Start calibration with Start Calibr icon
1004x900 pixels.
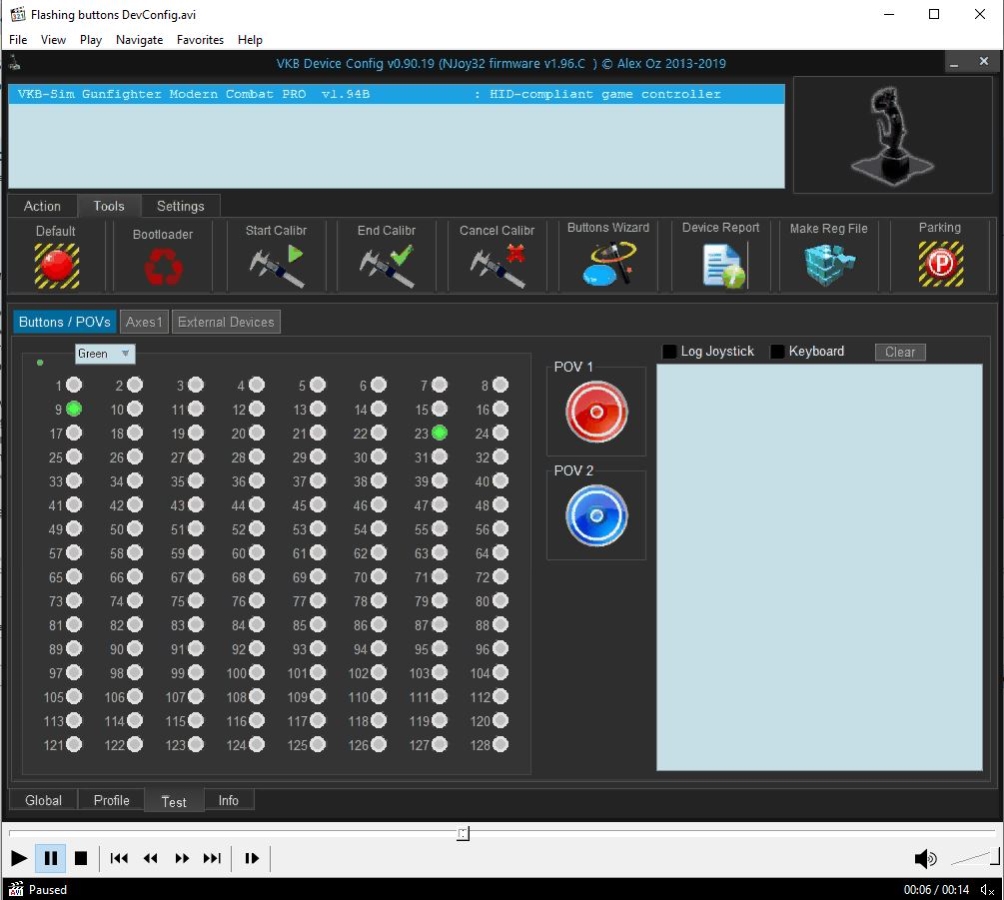[x=276, y=267]
